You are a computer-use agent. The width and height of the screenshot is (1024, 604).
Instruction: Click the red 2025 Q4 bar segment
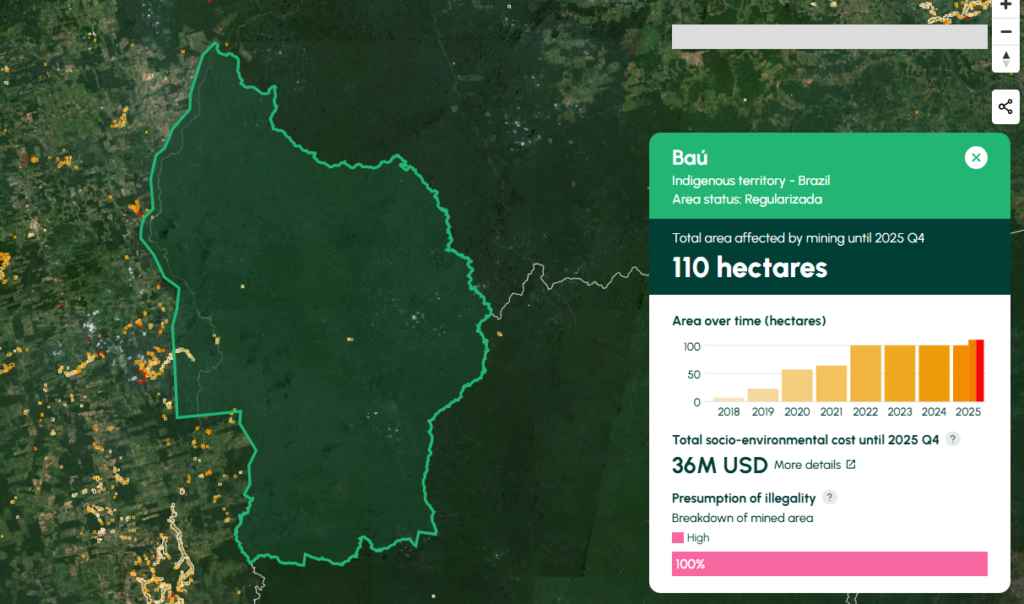[980, 371]
